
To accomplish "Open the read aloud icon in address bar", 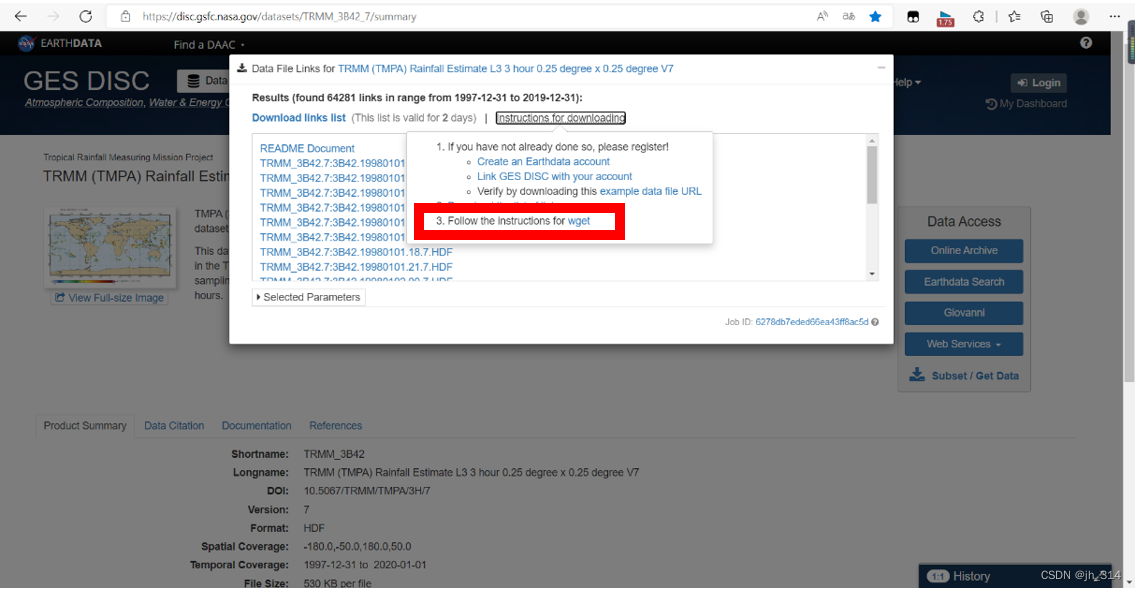I will point(822,16).
